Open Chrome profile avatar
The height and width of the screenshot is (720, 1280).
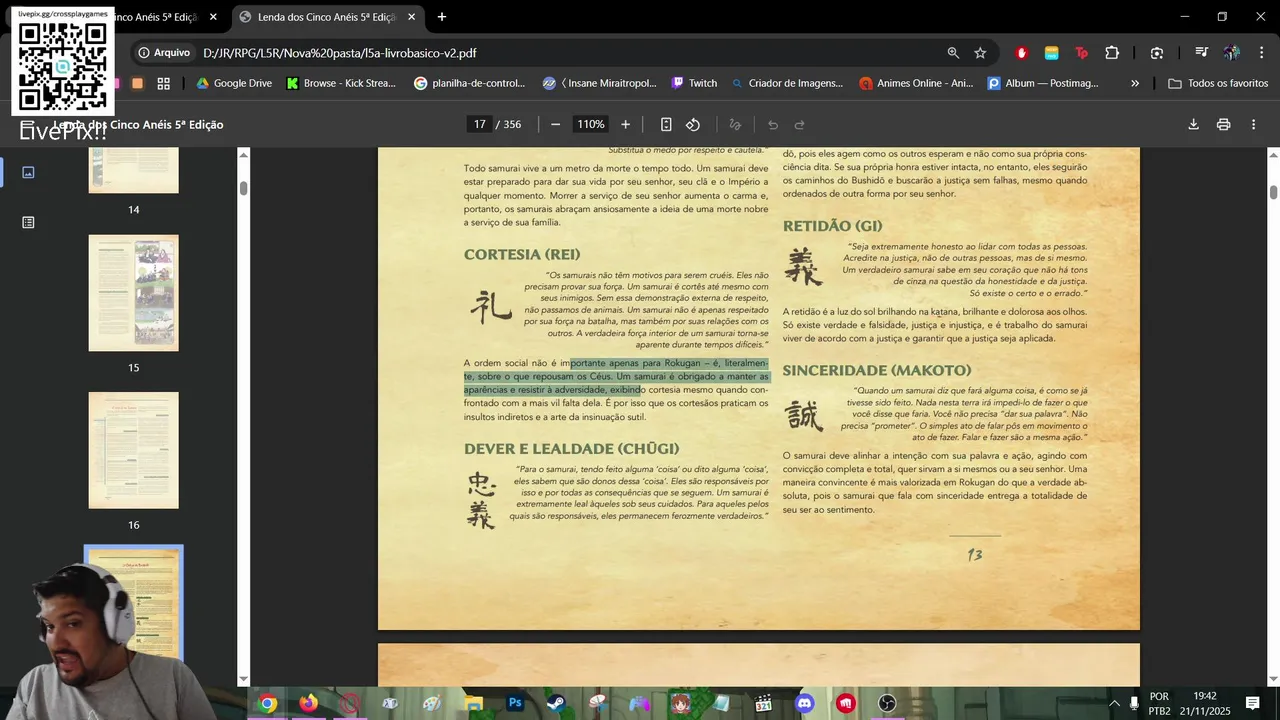[x=1231, y=53]
